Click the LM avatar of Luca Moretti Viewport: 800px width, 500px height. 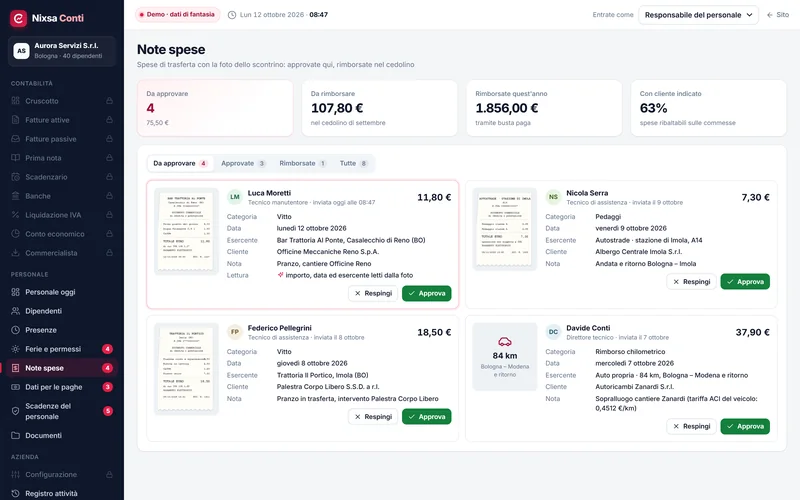pos(235,196)
